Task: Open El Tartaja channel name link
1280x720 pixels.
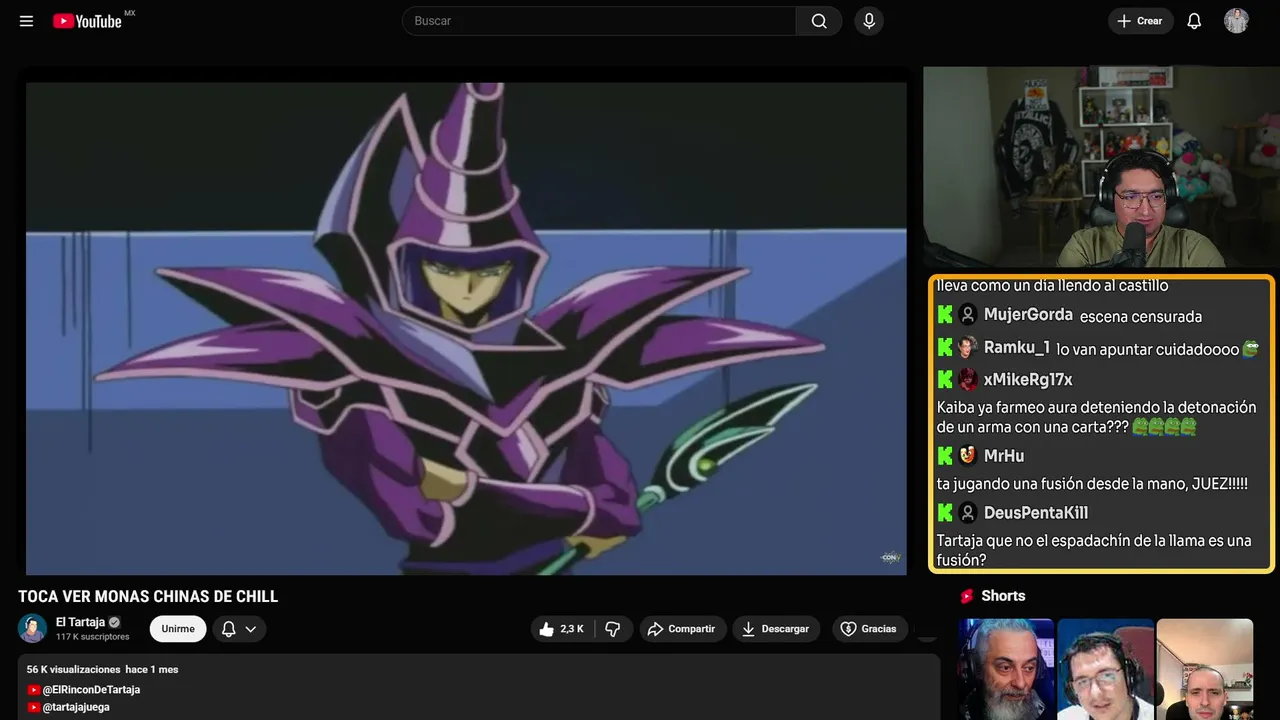Action: point(80,622)
